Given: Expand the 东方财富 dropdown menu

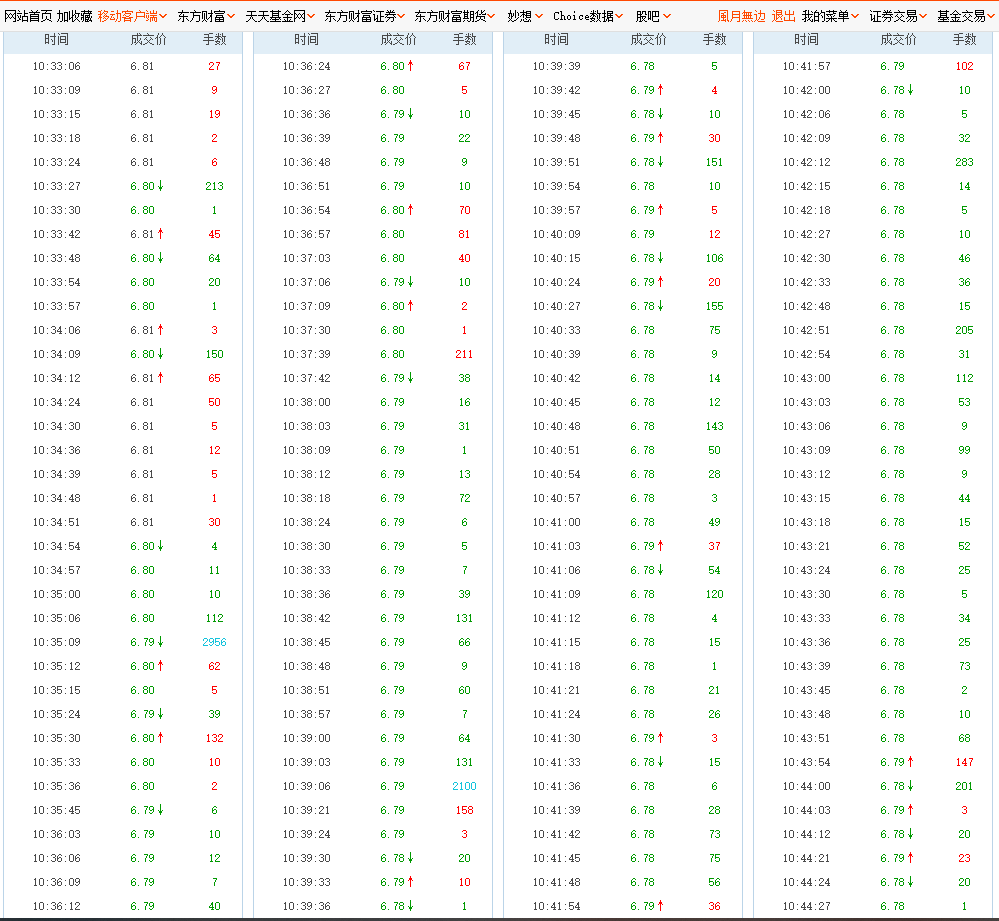Looking at the screenshot, I should 206,16.
